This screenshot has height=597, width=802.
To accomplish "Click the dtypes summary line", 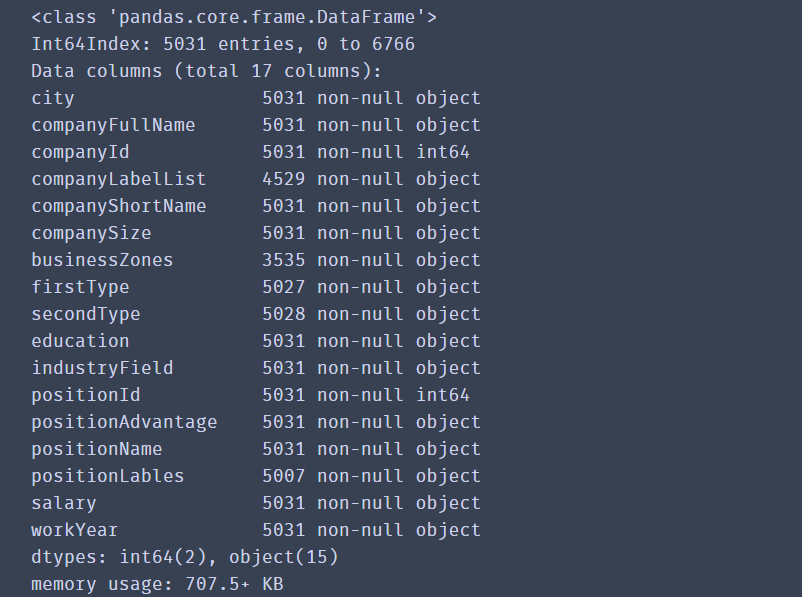I will pyautogui.click(x=185, y=558).
